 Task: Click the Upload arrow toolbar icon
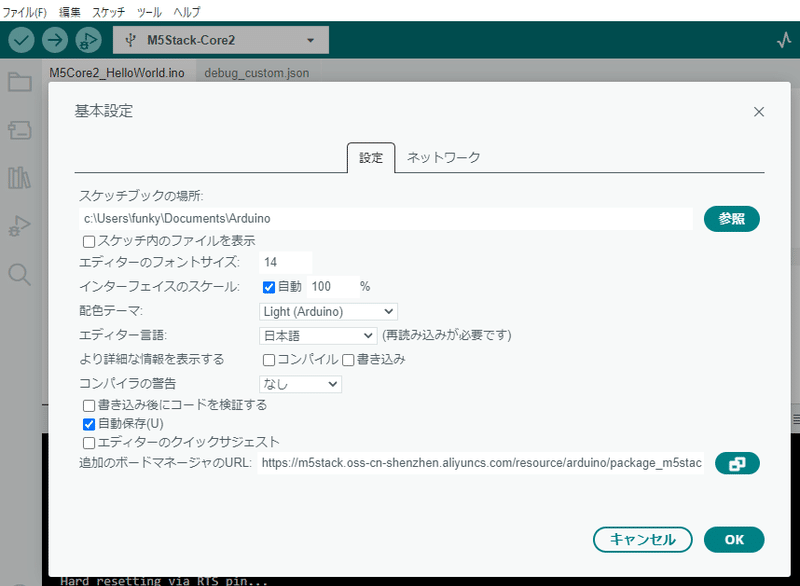(x=55, y=40)
